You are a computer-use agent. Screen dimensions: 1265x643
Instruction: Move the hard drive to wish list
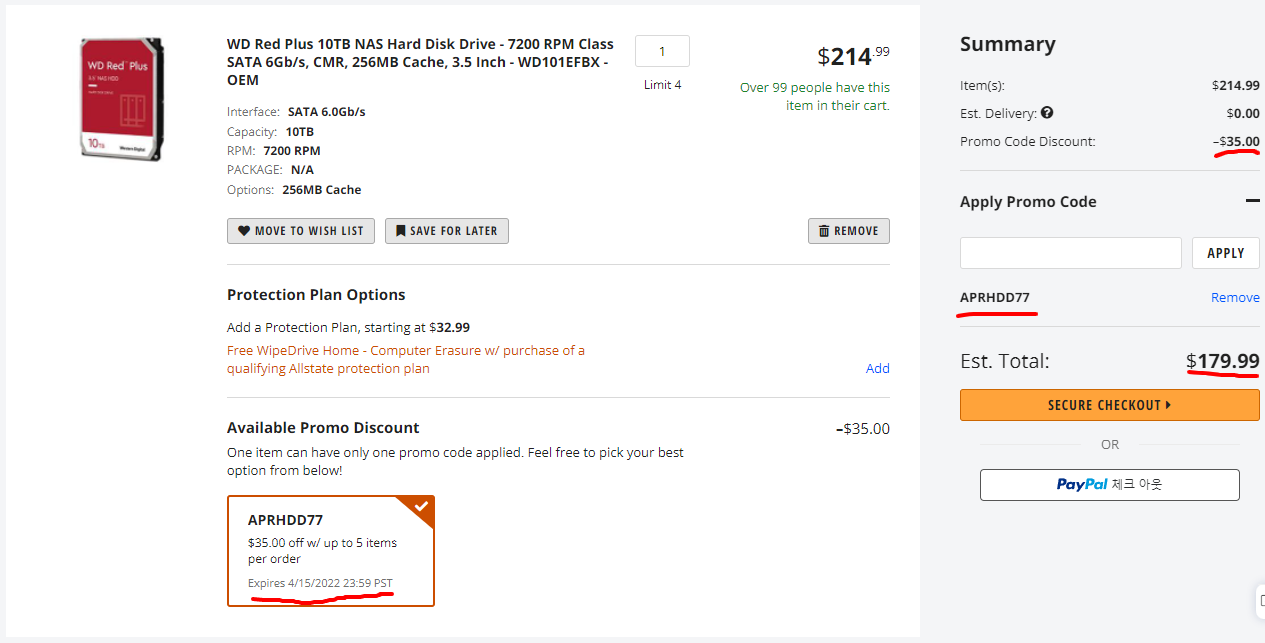[x=301, y=231]
